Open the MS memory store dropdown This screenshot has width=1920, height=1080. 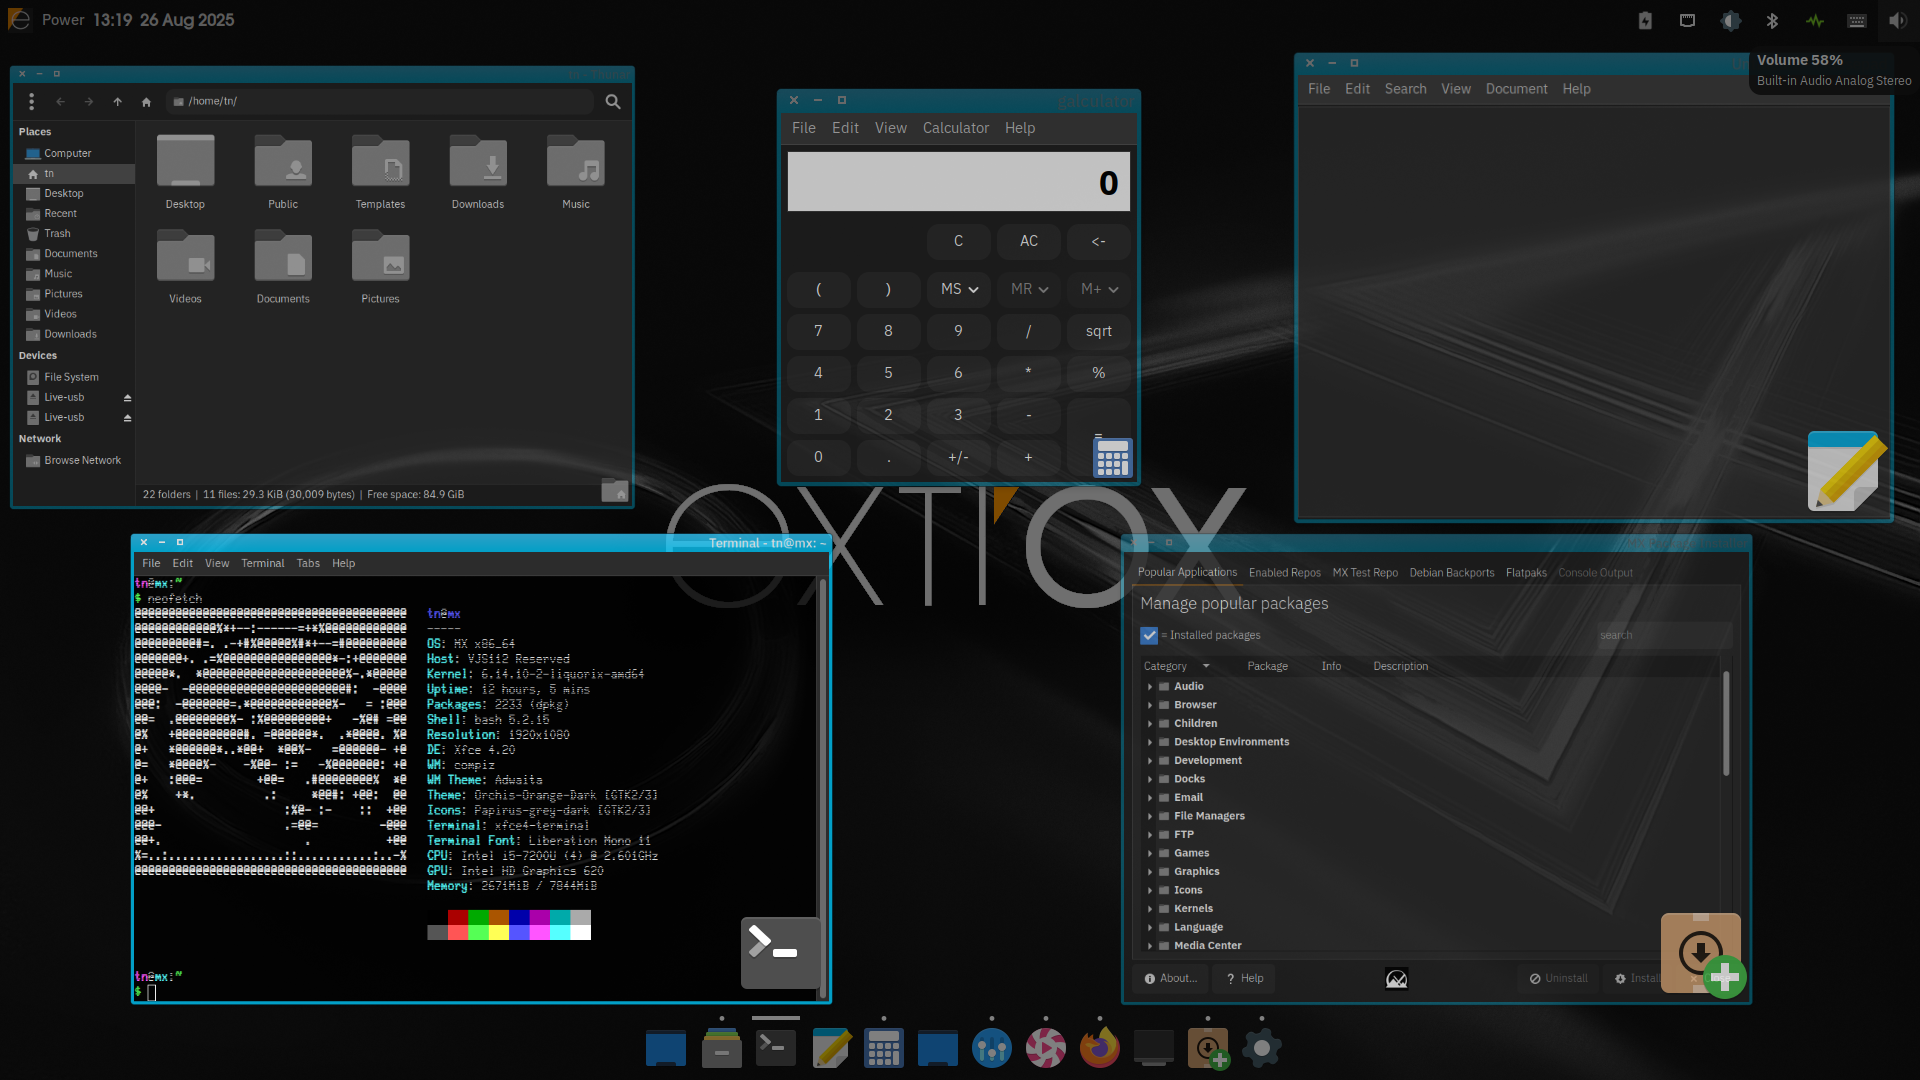tap(959, 289)
